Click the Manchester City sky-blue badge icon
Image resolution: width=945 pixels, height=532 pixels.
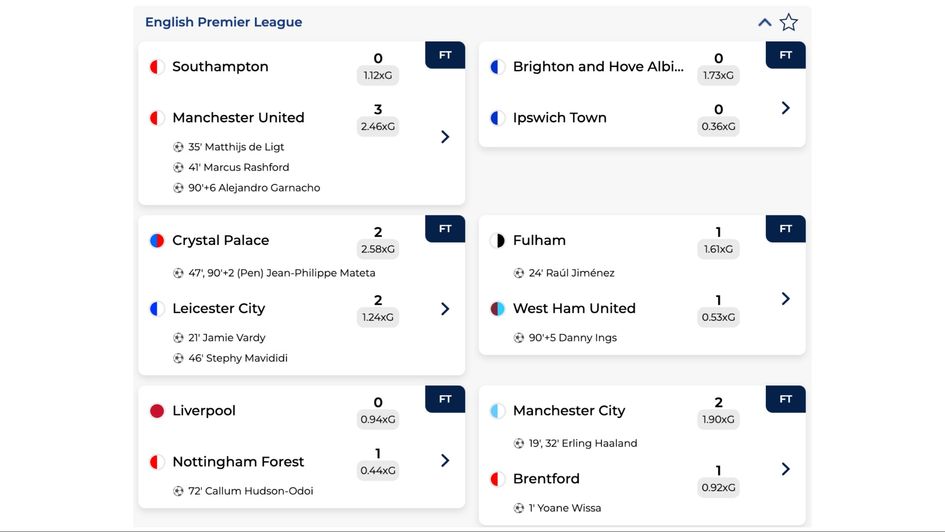coord(497,411)
